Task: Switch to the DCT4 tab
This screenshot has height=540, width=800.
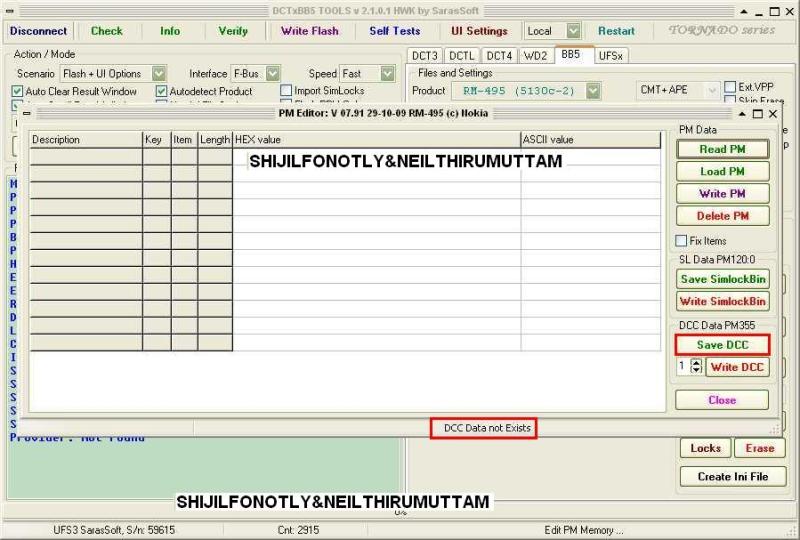Action: (x=499, y=56)
